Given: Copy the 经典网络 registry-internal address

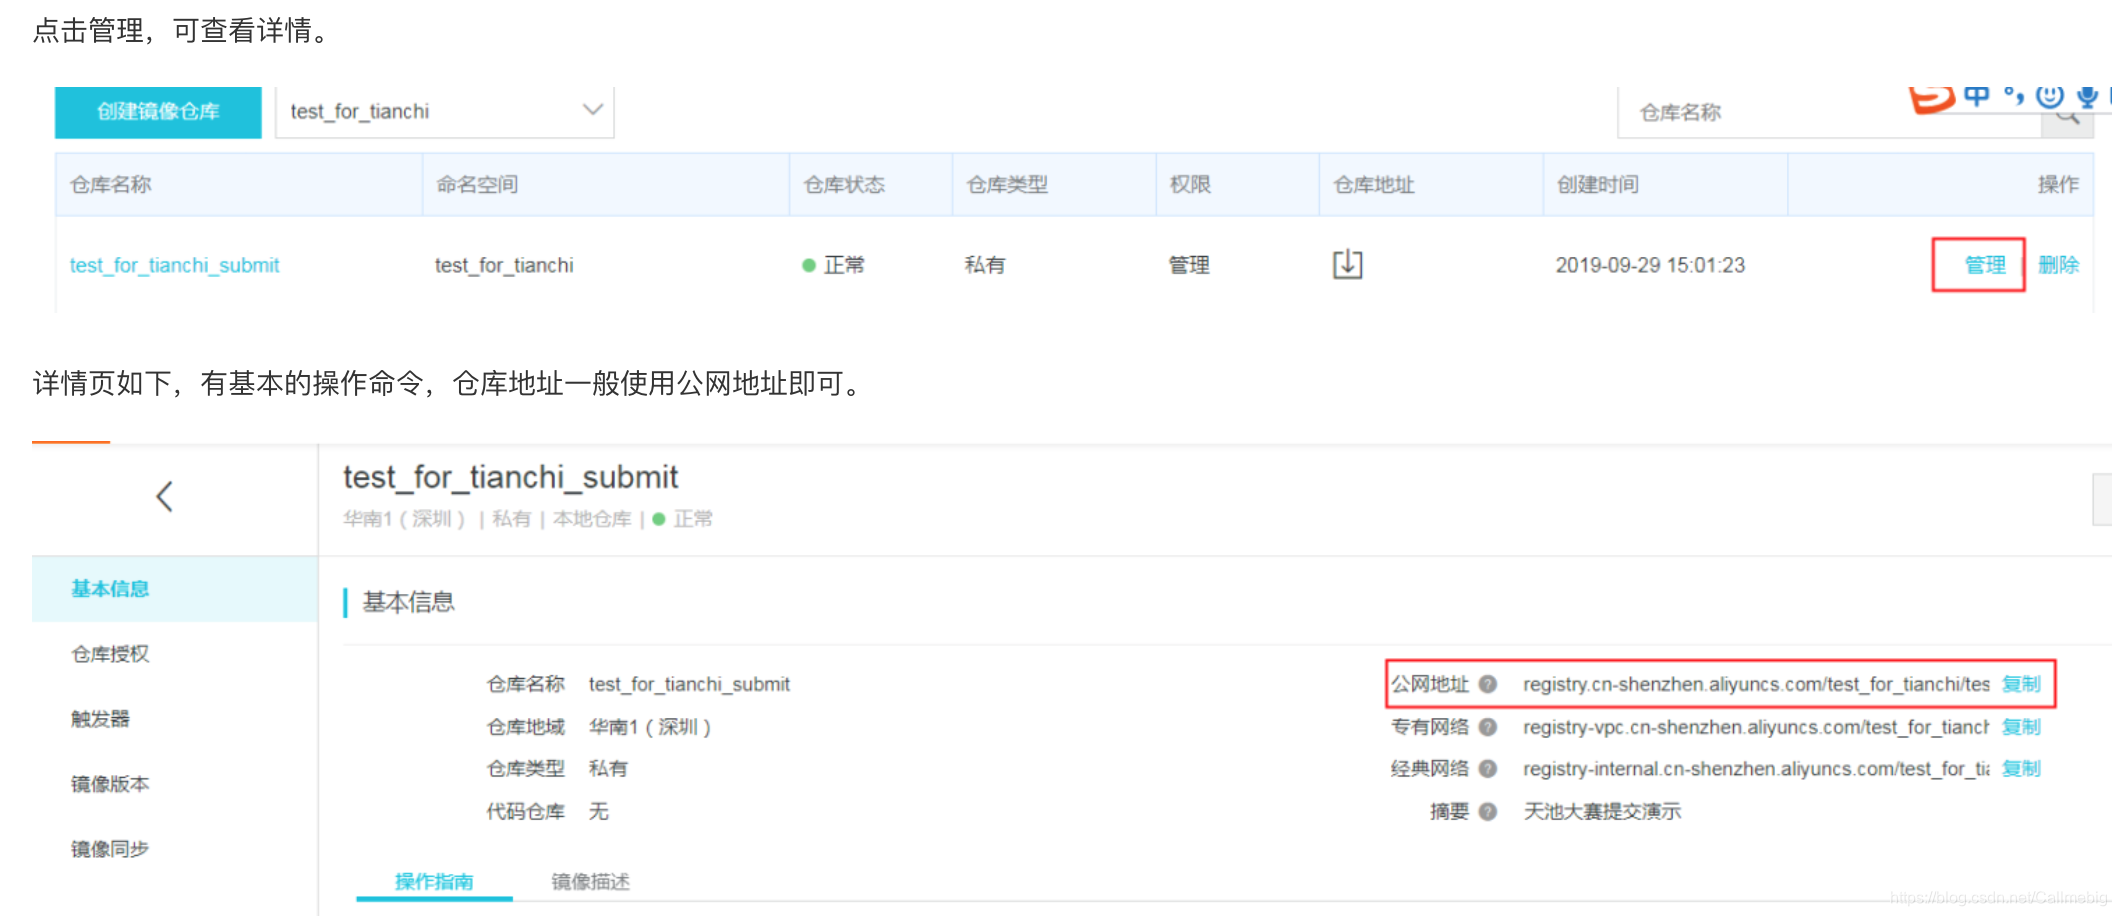Looking at the screenshot, I should pyautogui.click(x=2021, y=768).
